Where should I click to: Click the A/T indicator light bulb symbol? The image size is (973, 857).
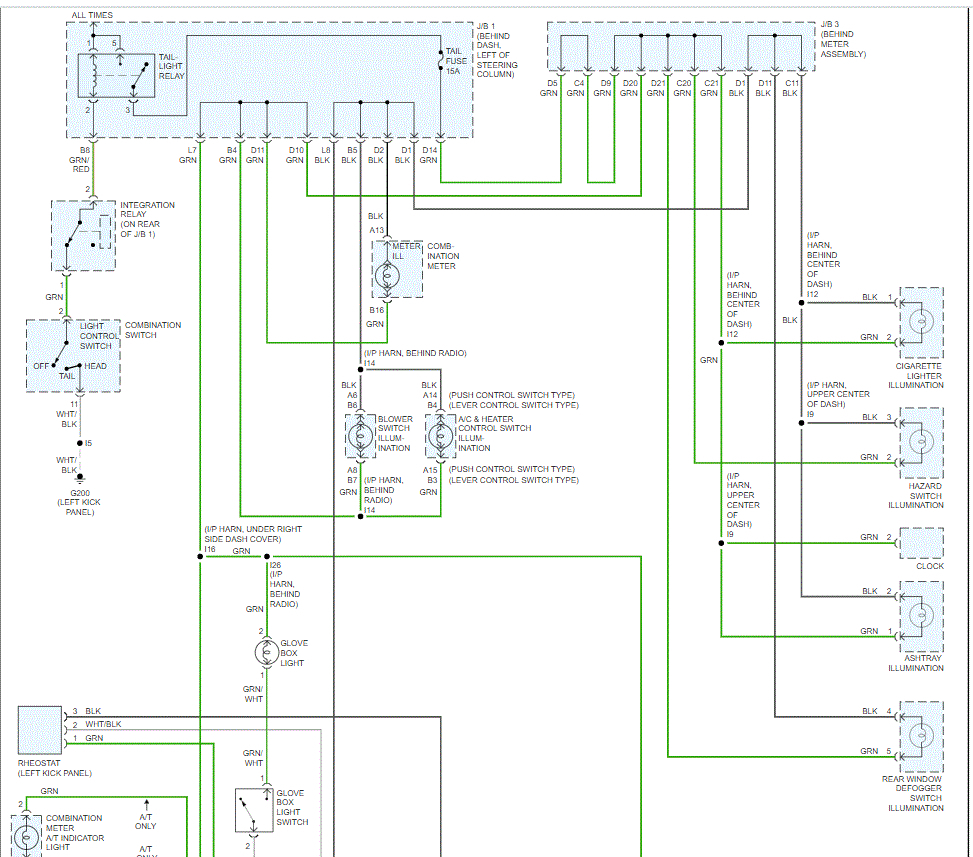pyautogui.click(x=26, y=838)
